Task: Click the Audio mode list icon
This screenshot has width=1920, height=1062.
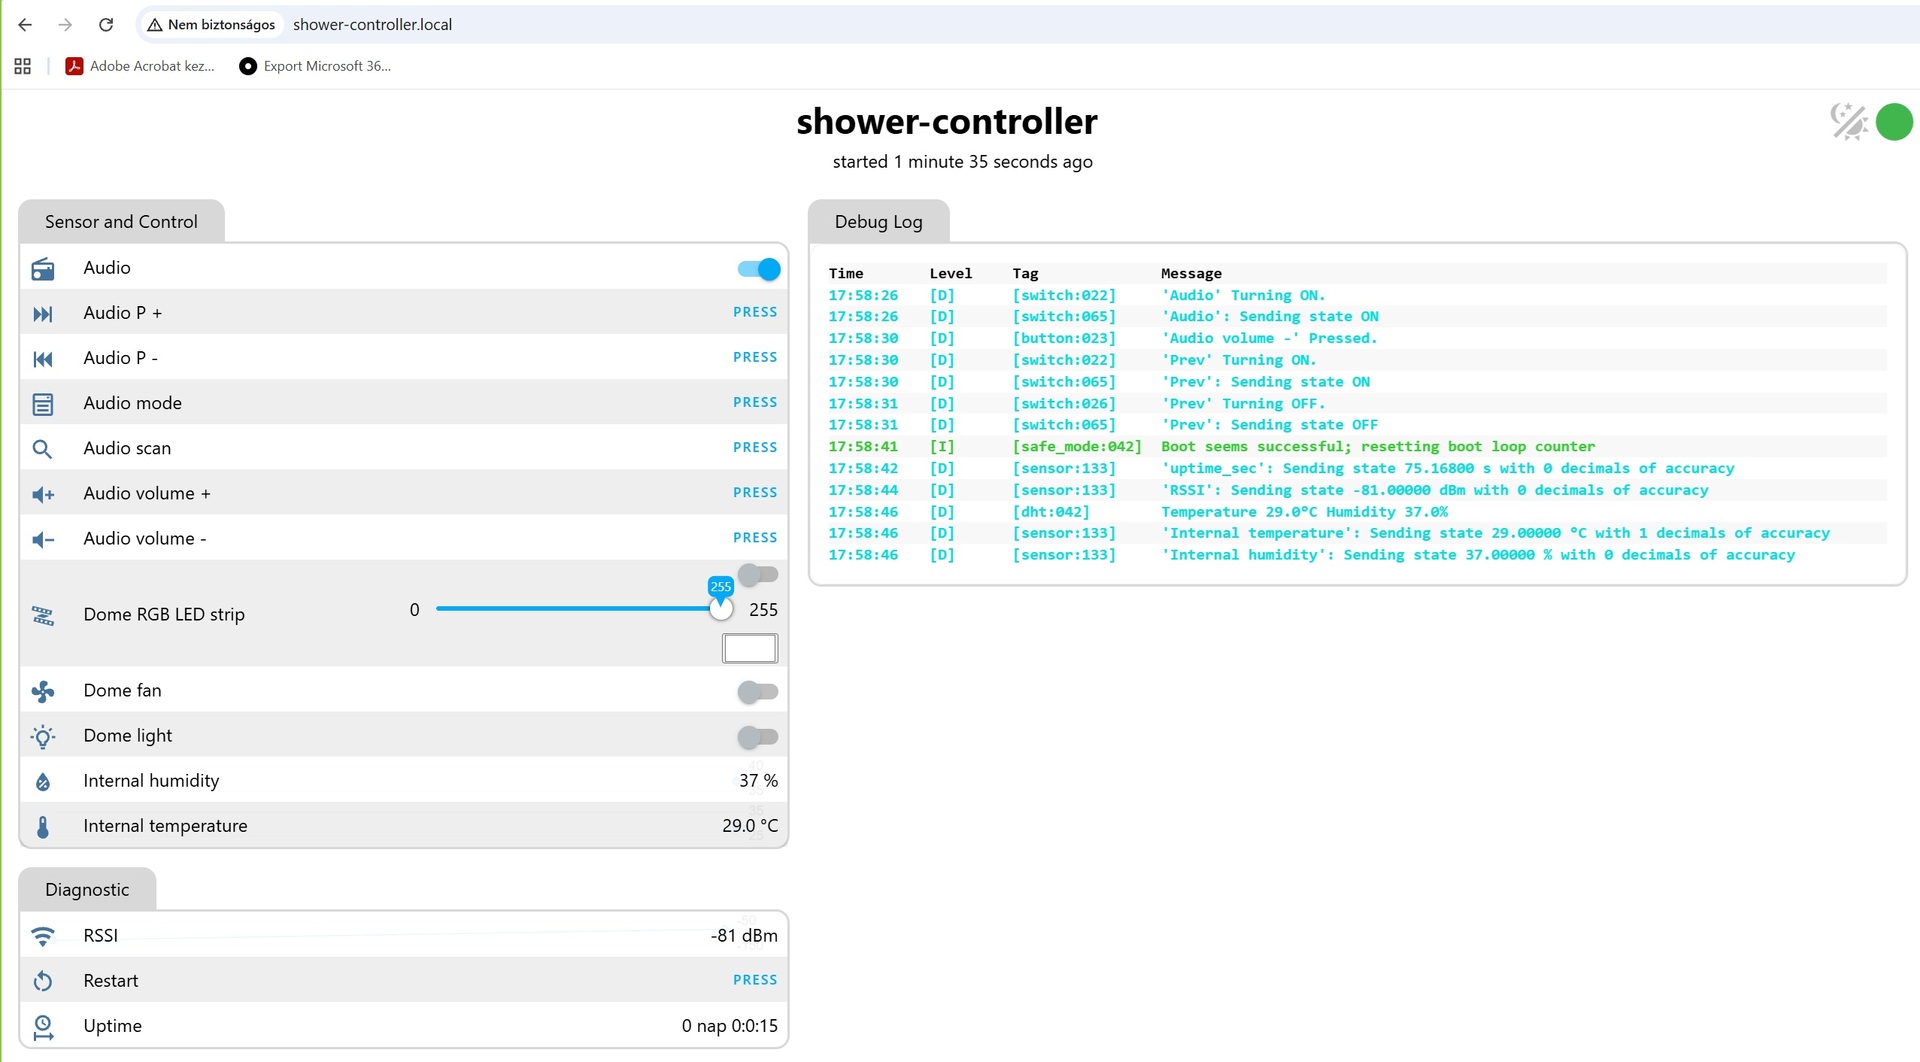Action: (43, 404)
